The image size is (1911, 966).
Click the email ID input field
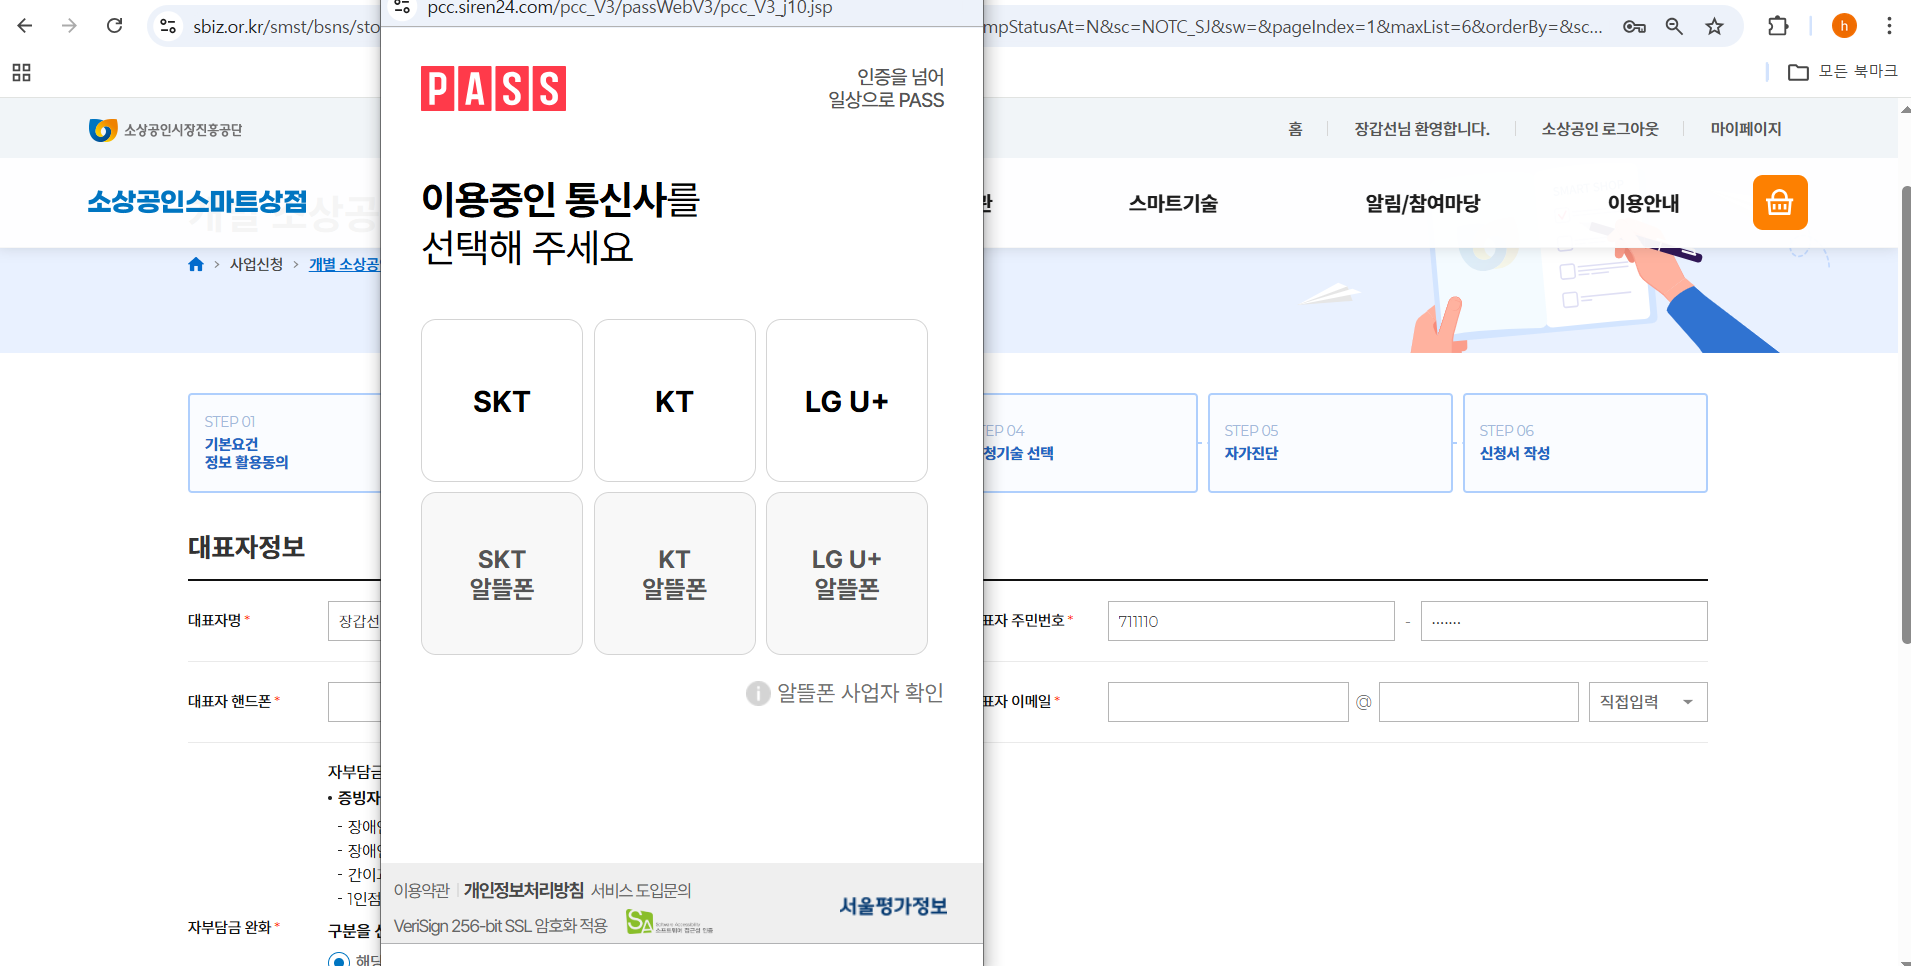click(x=1228, y=702)
